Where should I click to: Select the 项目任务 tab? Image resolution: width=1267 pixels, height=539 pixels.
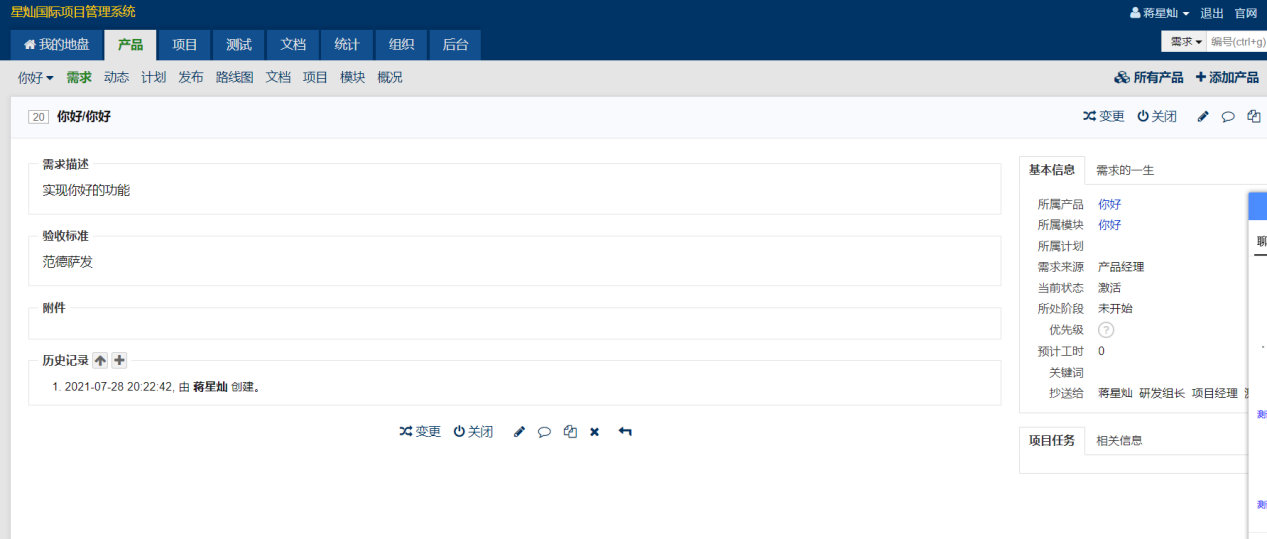pos(1052,440)
